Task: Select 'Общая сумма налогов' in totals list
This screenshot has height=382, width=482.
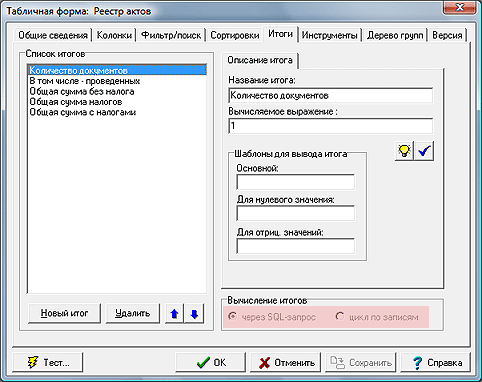Action: (x=76, y=102)
